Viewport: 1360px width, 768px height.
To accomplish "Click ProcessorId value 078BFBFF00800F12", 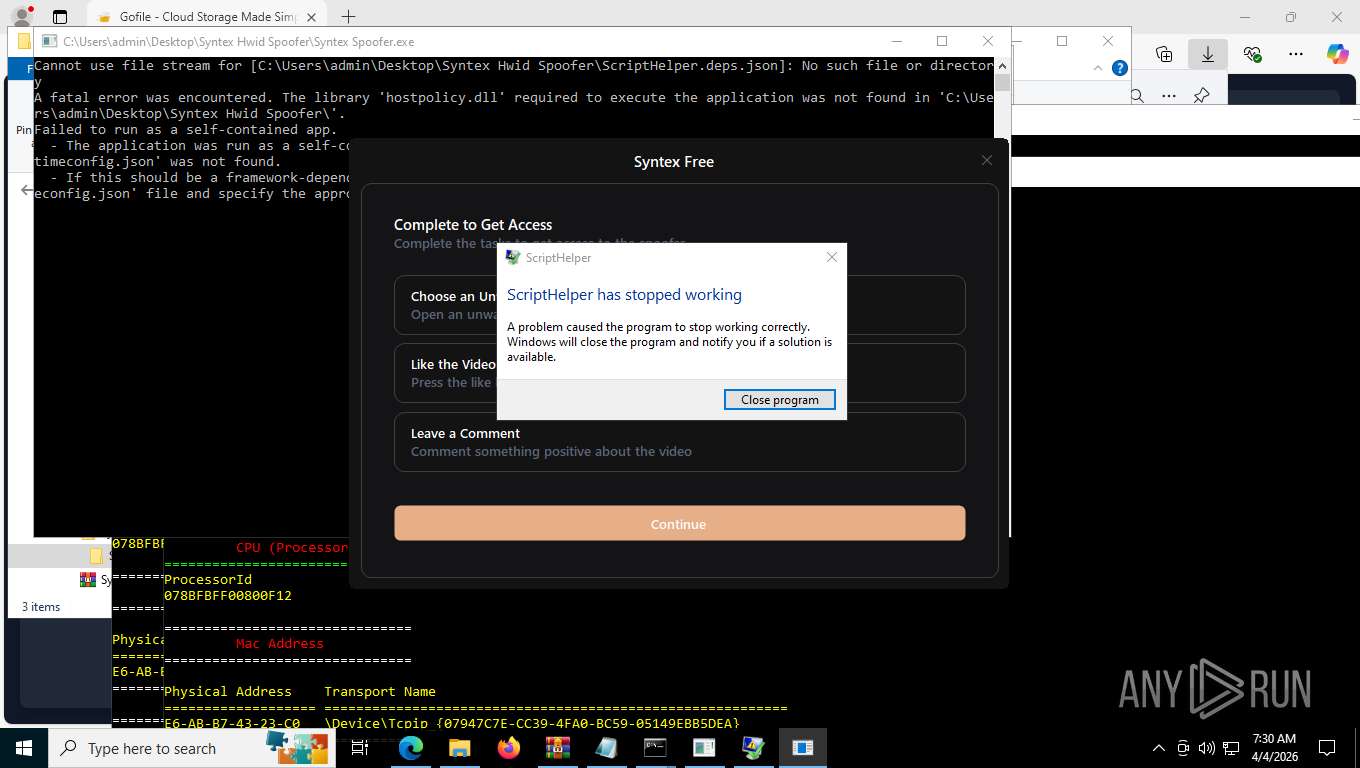I will pyautogui.click(x=228, y=595).
